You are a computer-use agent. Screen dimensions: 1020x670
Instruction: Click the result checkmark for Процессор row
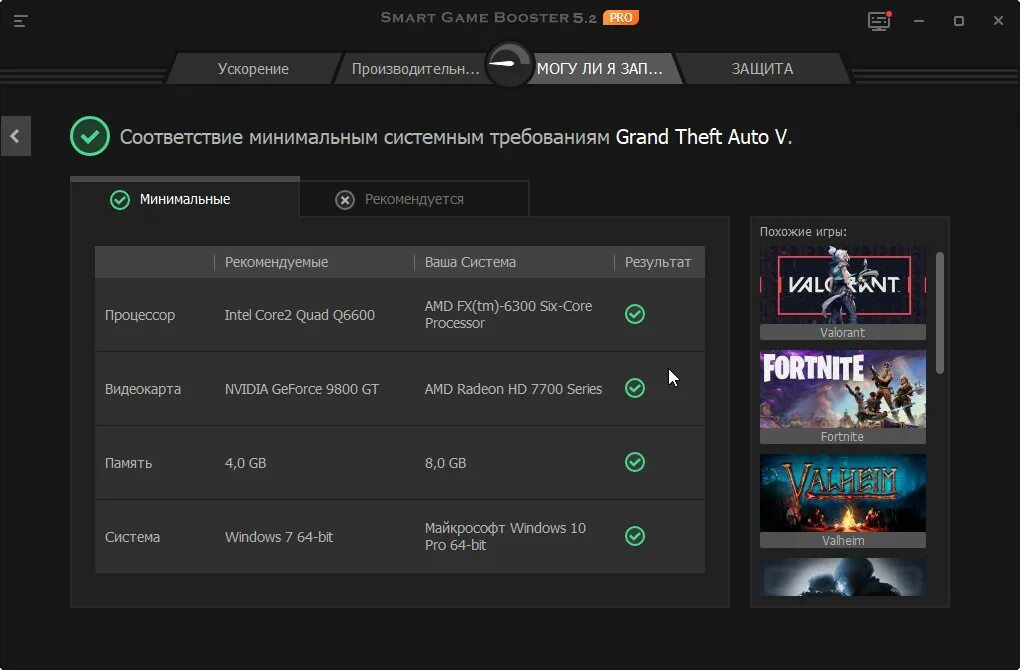point(635,314)
